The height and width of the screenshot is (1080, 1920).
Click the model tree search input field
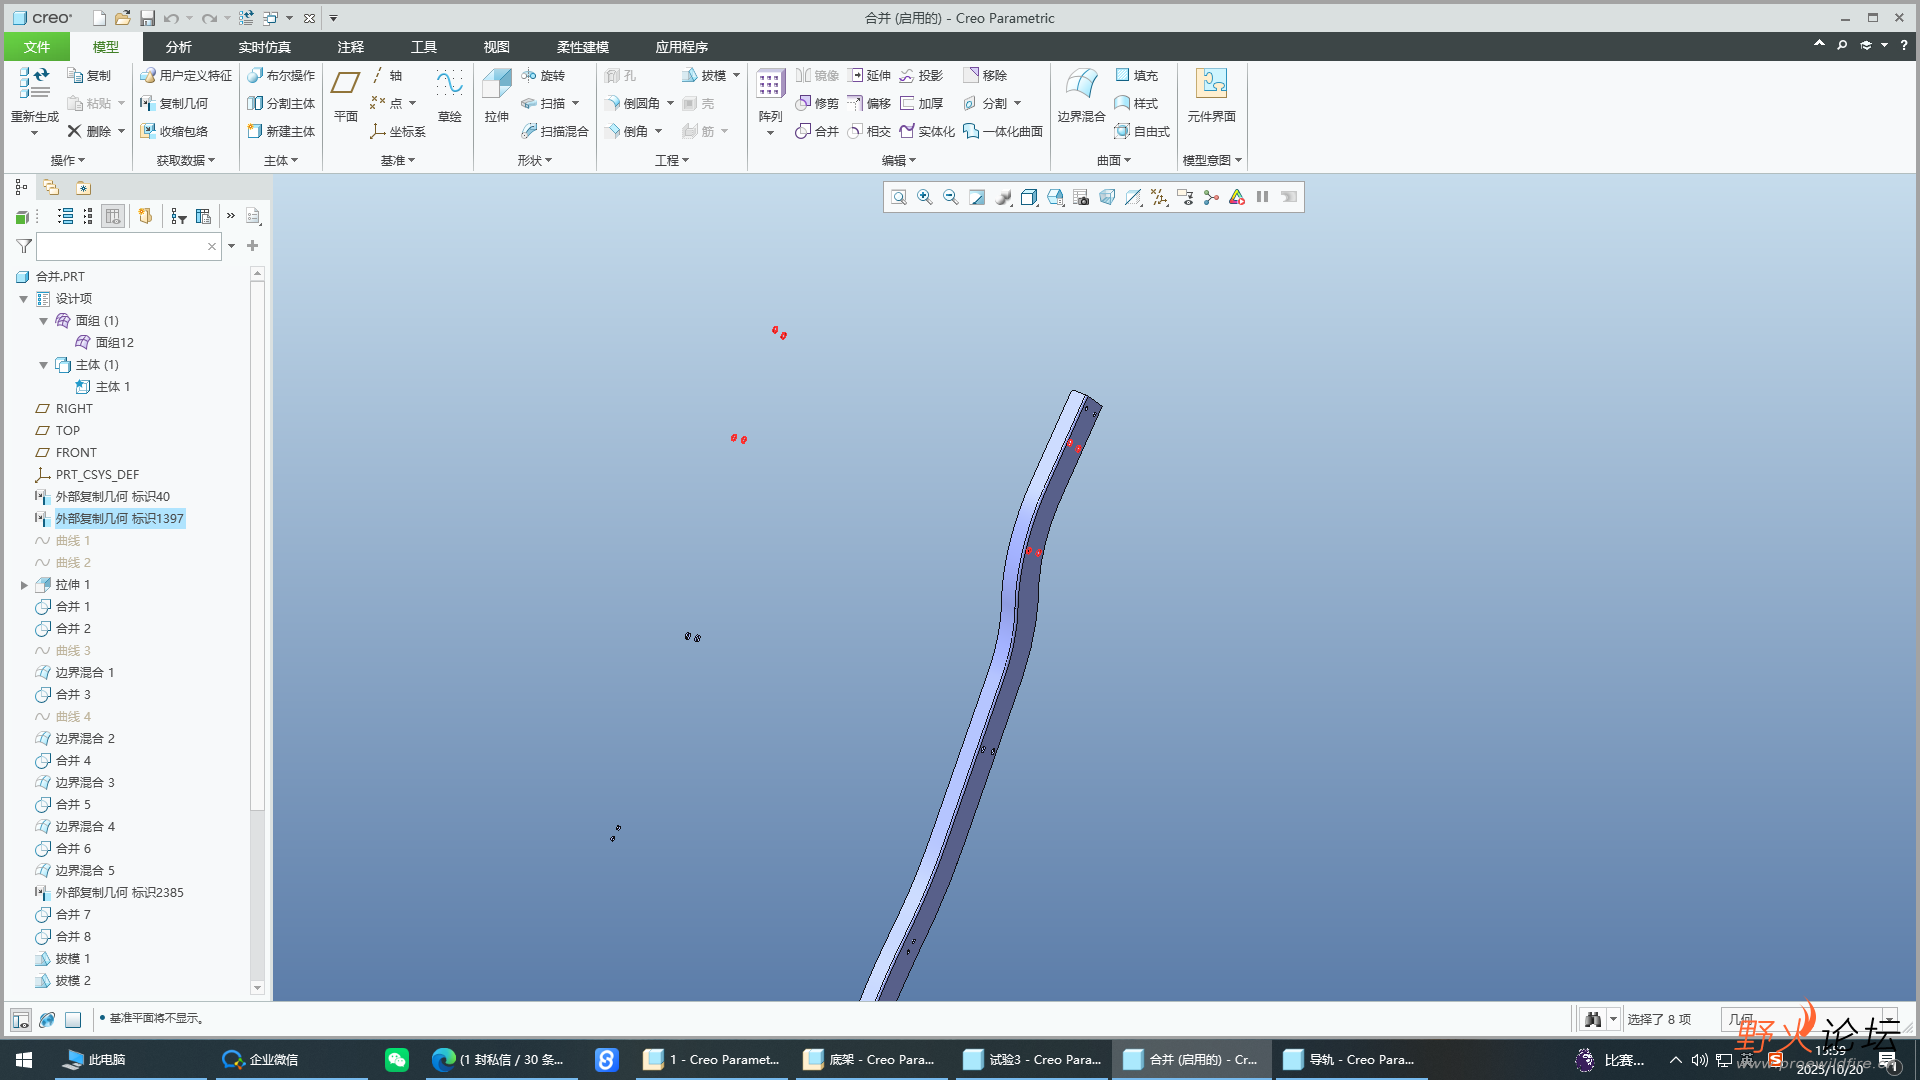tap(122, 246)
